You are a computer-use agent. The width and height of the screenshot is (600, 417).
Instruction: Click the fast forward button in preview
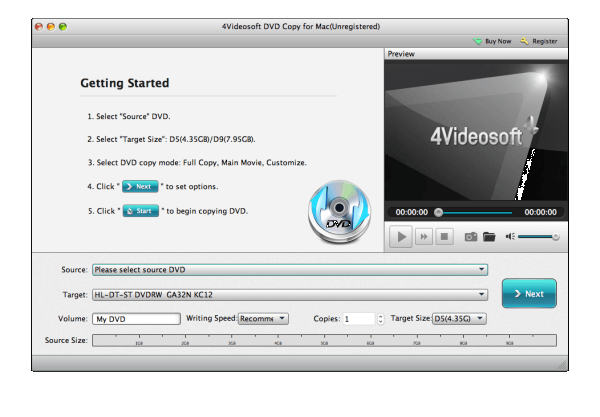pyautogui.click(x=424, y=237)
